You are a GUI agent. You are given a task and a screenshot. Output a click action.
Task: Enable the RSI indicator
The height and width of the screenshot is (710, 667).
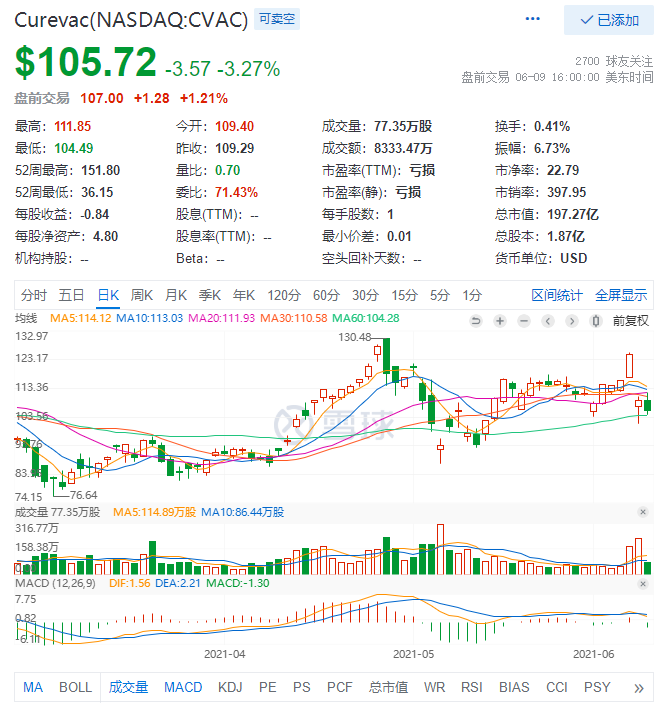[x=472, y=687]
